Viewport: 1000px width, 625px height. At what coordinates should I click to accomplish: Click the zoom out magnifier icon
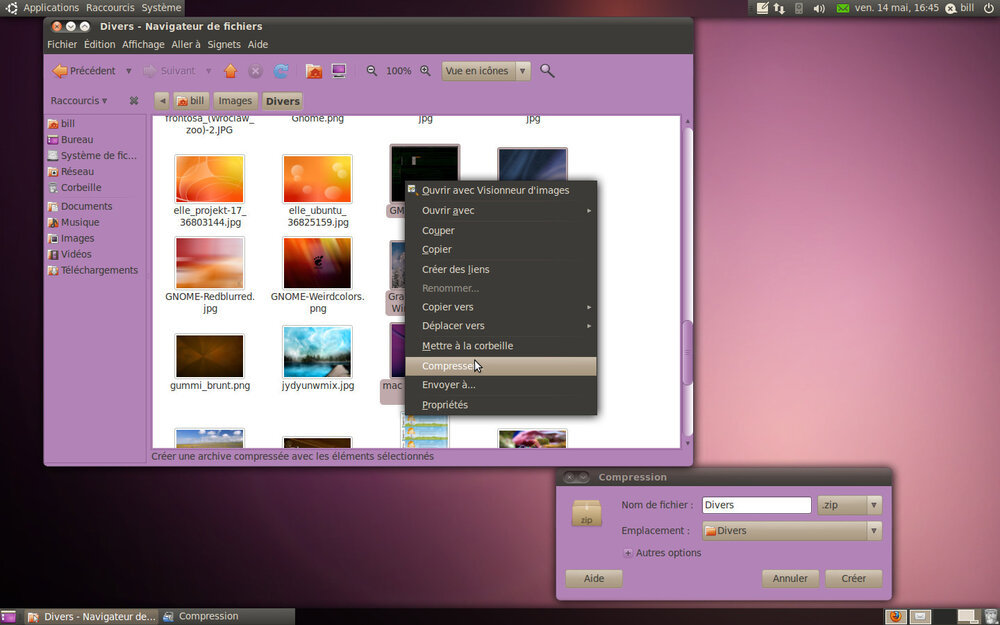[x=372, y=71]
